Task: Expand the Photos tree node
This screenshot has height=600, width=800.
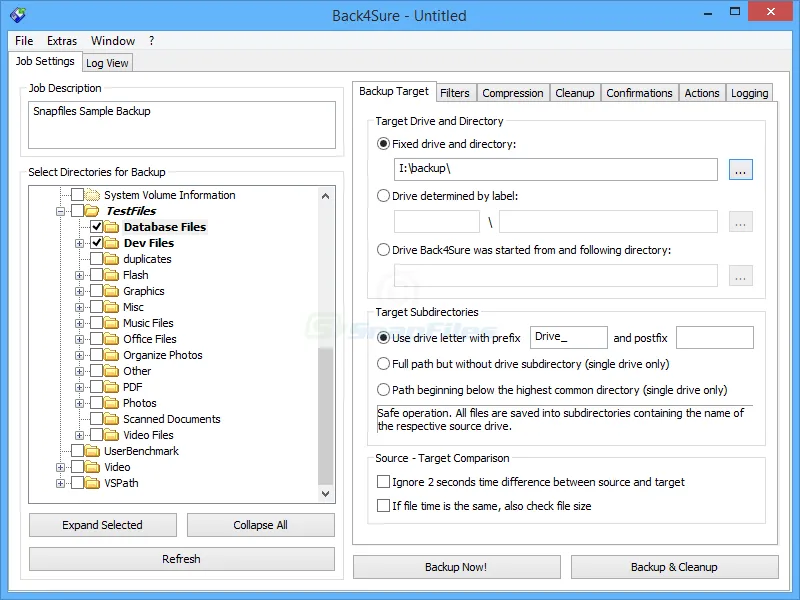Action: pos(79,404)
